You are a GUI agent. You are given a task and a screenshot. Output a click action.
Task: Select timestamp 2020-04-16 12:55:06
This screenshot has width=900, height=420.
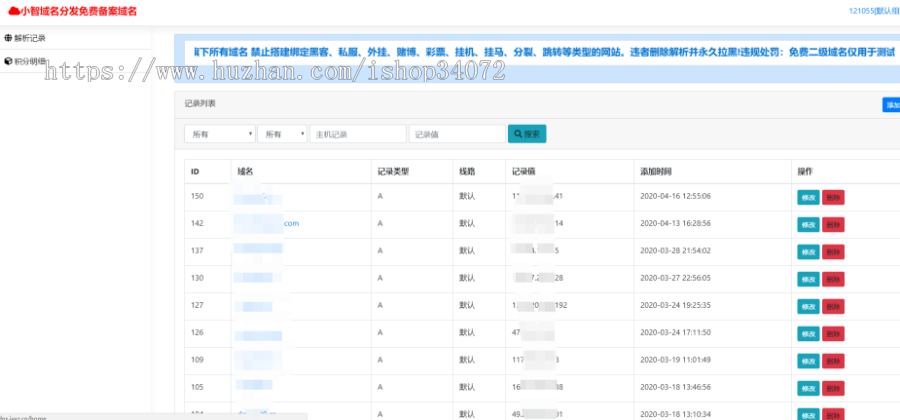676,196
